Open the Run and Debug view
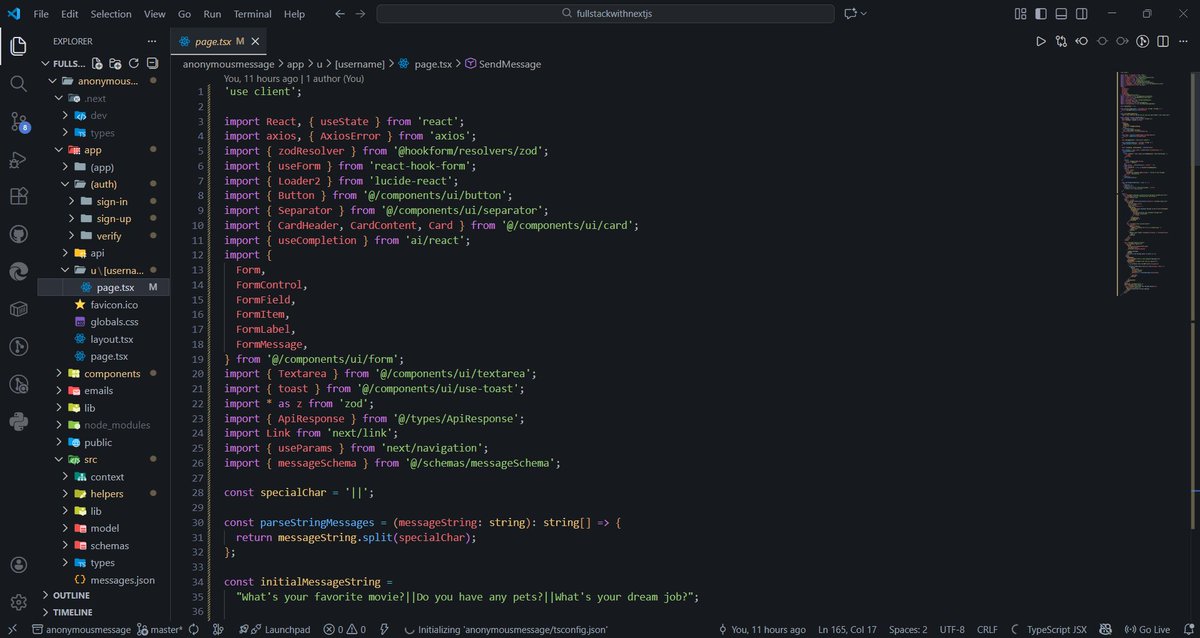 [18, 159]
